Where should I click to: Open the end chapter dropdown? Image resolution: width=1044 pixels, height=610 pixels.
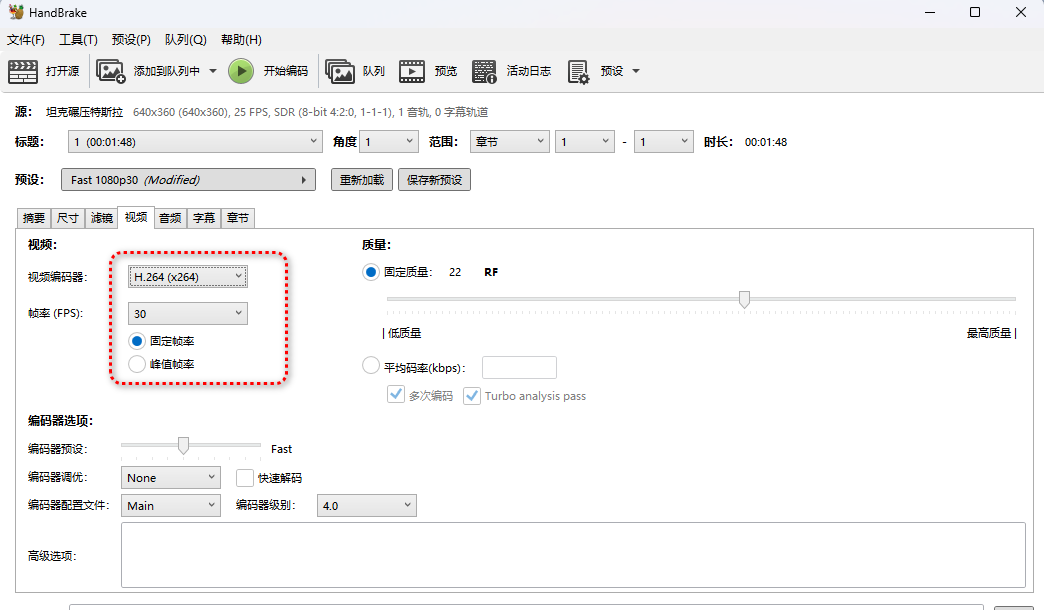point(664,142)
